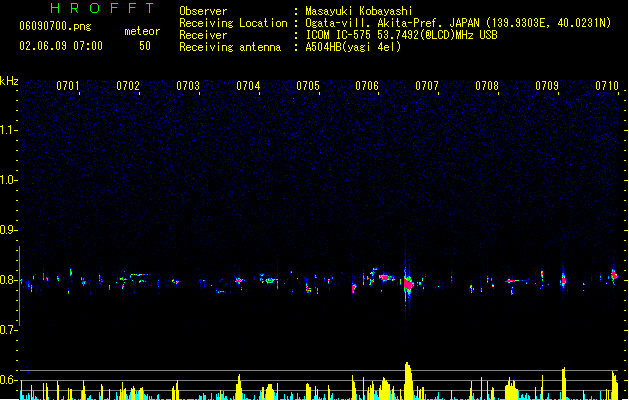This screenshot has width=629, height=400.
Task: Click the 0702 time marker
Action: point(128,86)
